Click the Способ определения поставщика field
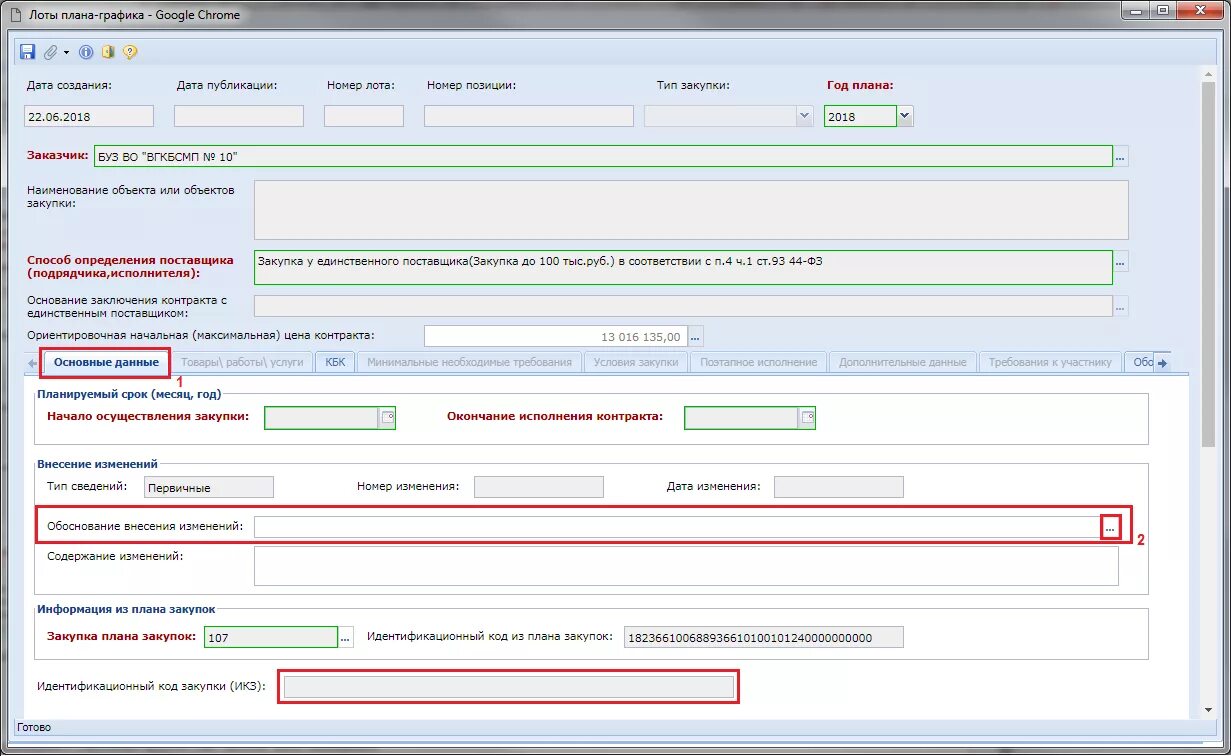The width and height of the screenshot is (1231, 756). point(683,267)
